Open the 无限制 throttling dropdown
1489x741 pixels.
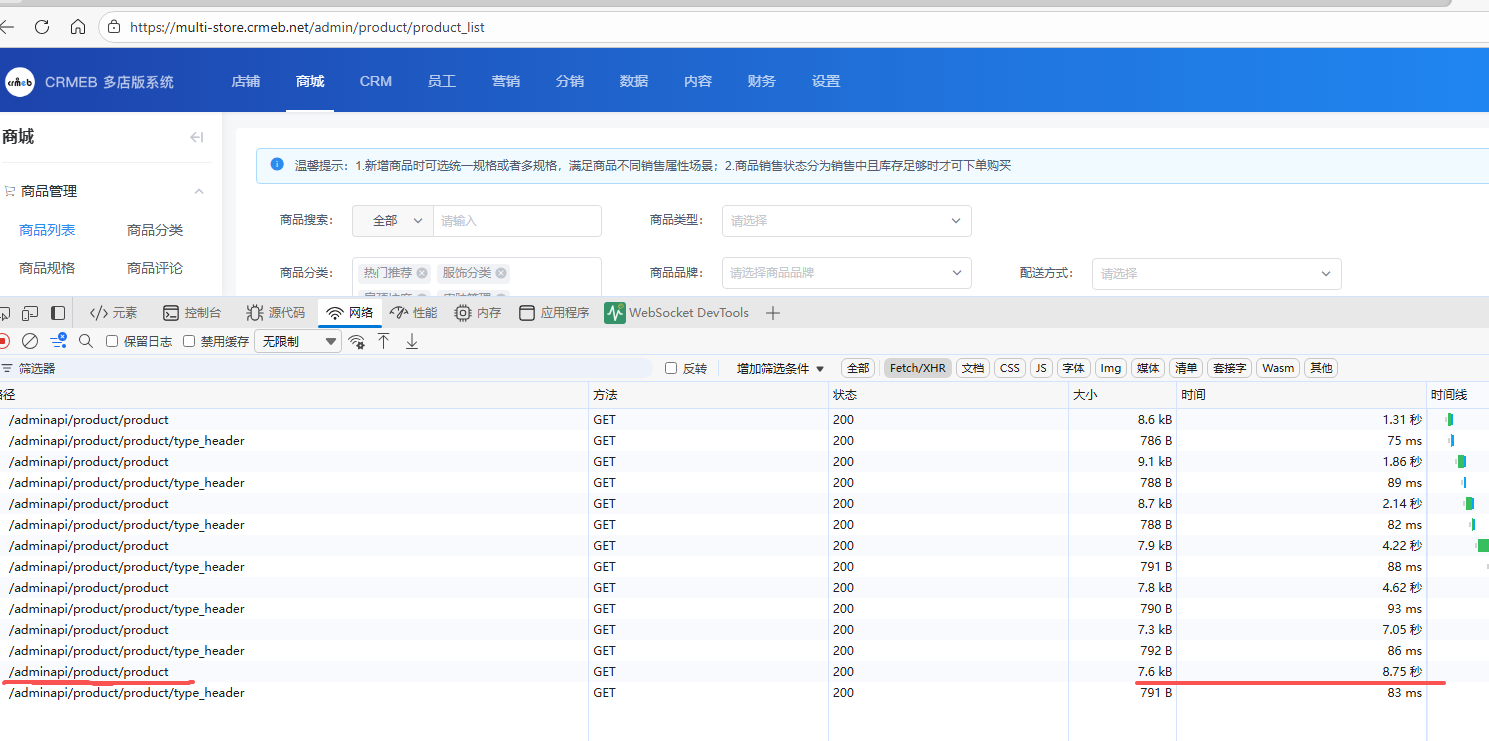point(299,341)
